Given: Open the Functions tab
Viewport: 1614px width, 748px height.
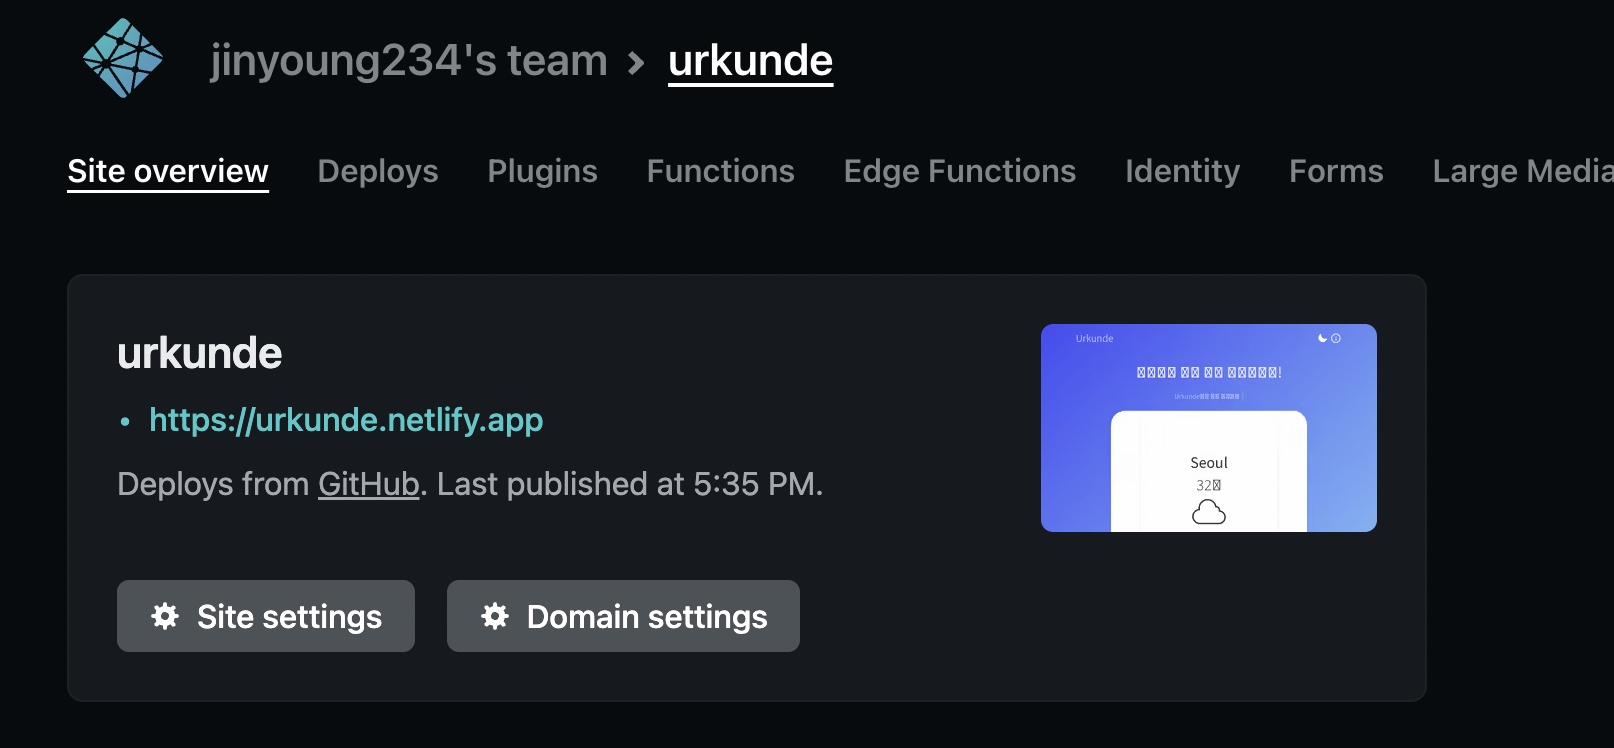Looking at the screenshot, I should tap(720, 171).
